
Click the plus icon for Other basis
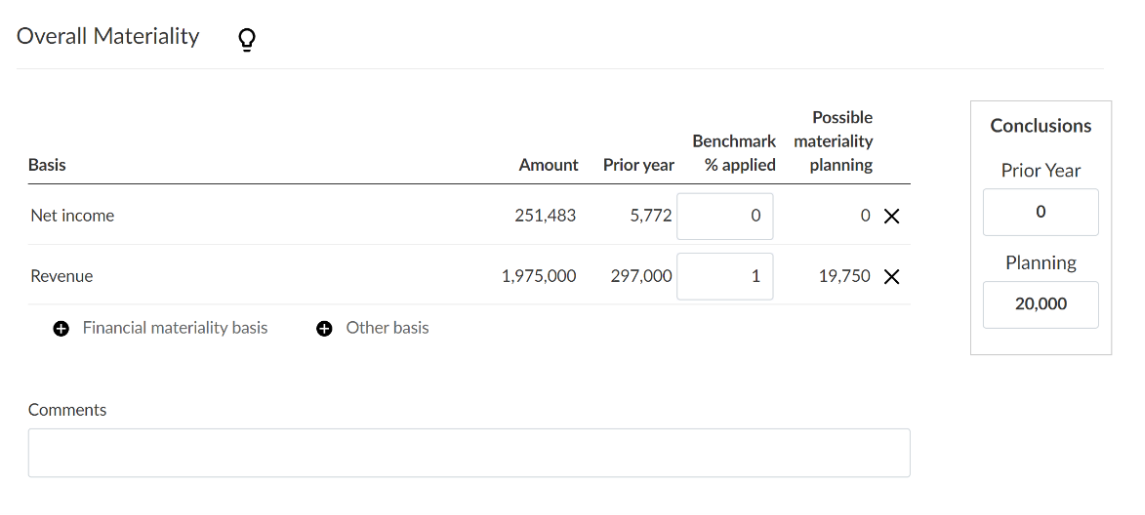pyautogui.click(x=324, y=328)
